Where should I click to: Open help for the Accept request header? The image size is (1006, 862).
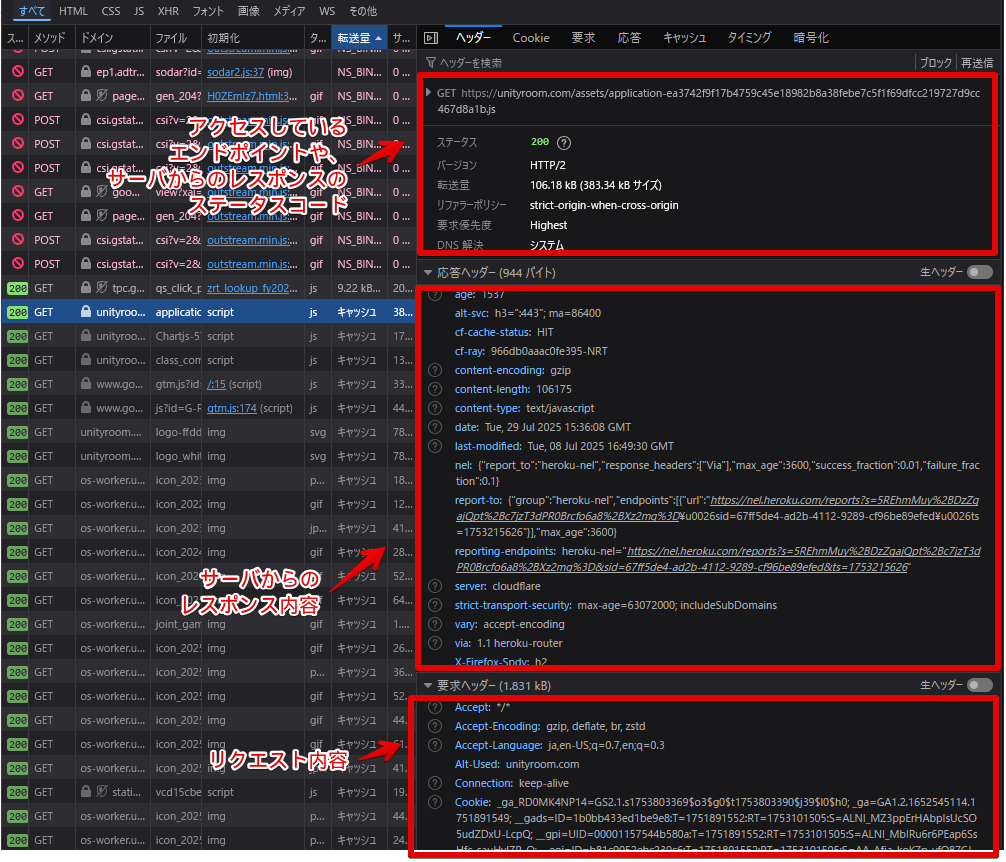[435, 707]
